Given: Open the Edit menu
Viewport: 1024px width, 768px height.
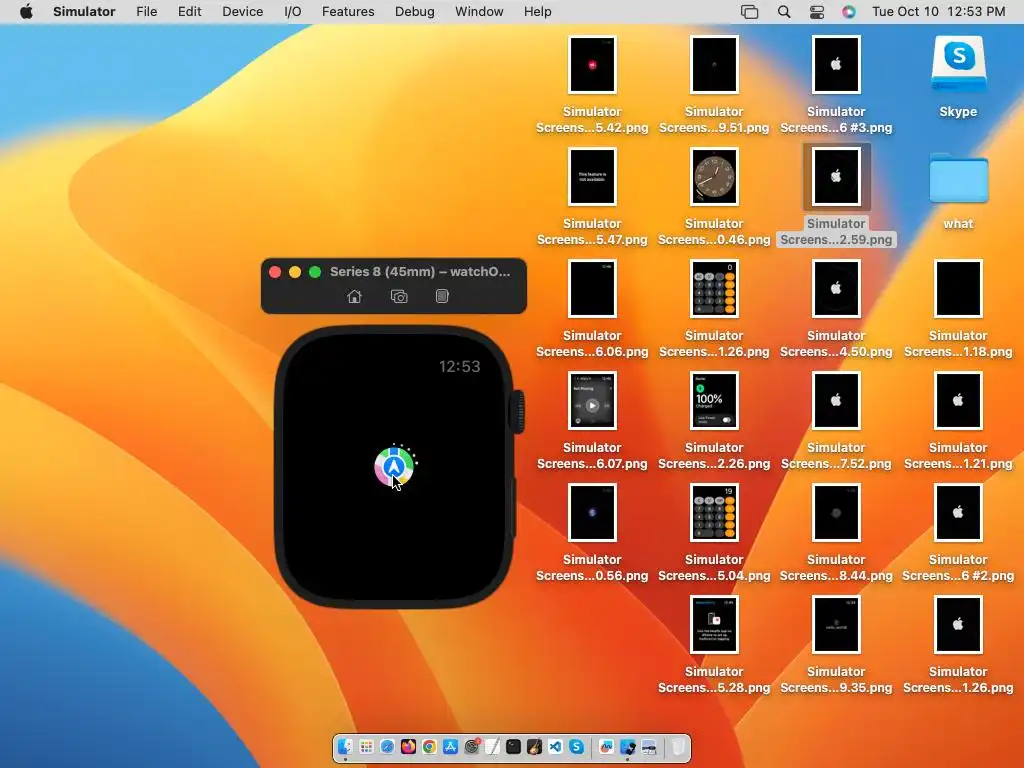Looking at the screenshot, I should click(189, 12).
